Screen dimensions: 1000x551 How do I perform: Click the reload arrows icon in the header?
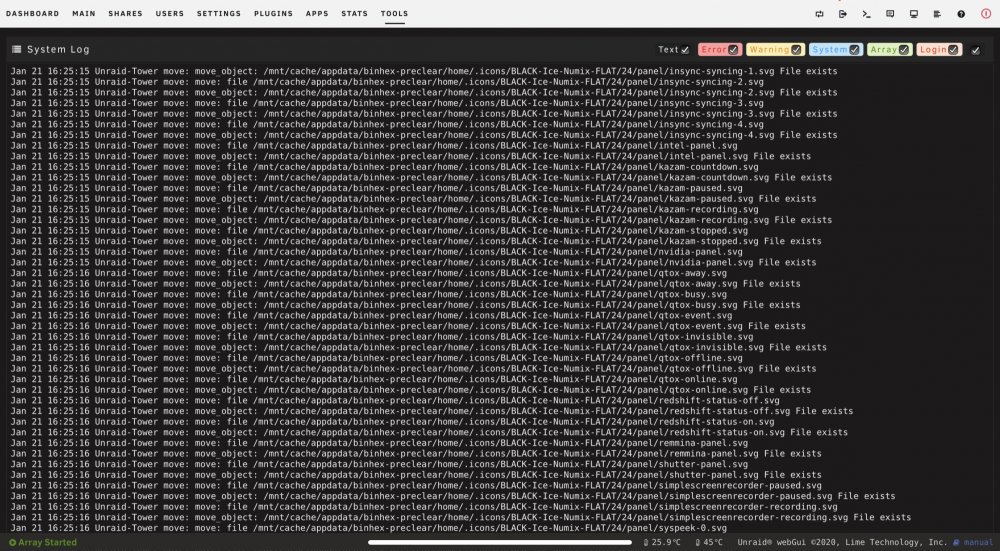[820, 14]
